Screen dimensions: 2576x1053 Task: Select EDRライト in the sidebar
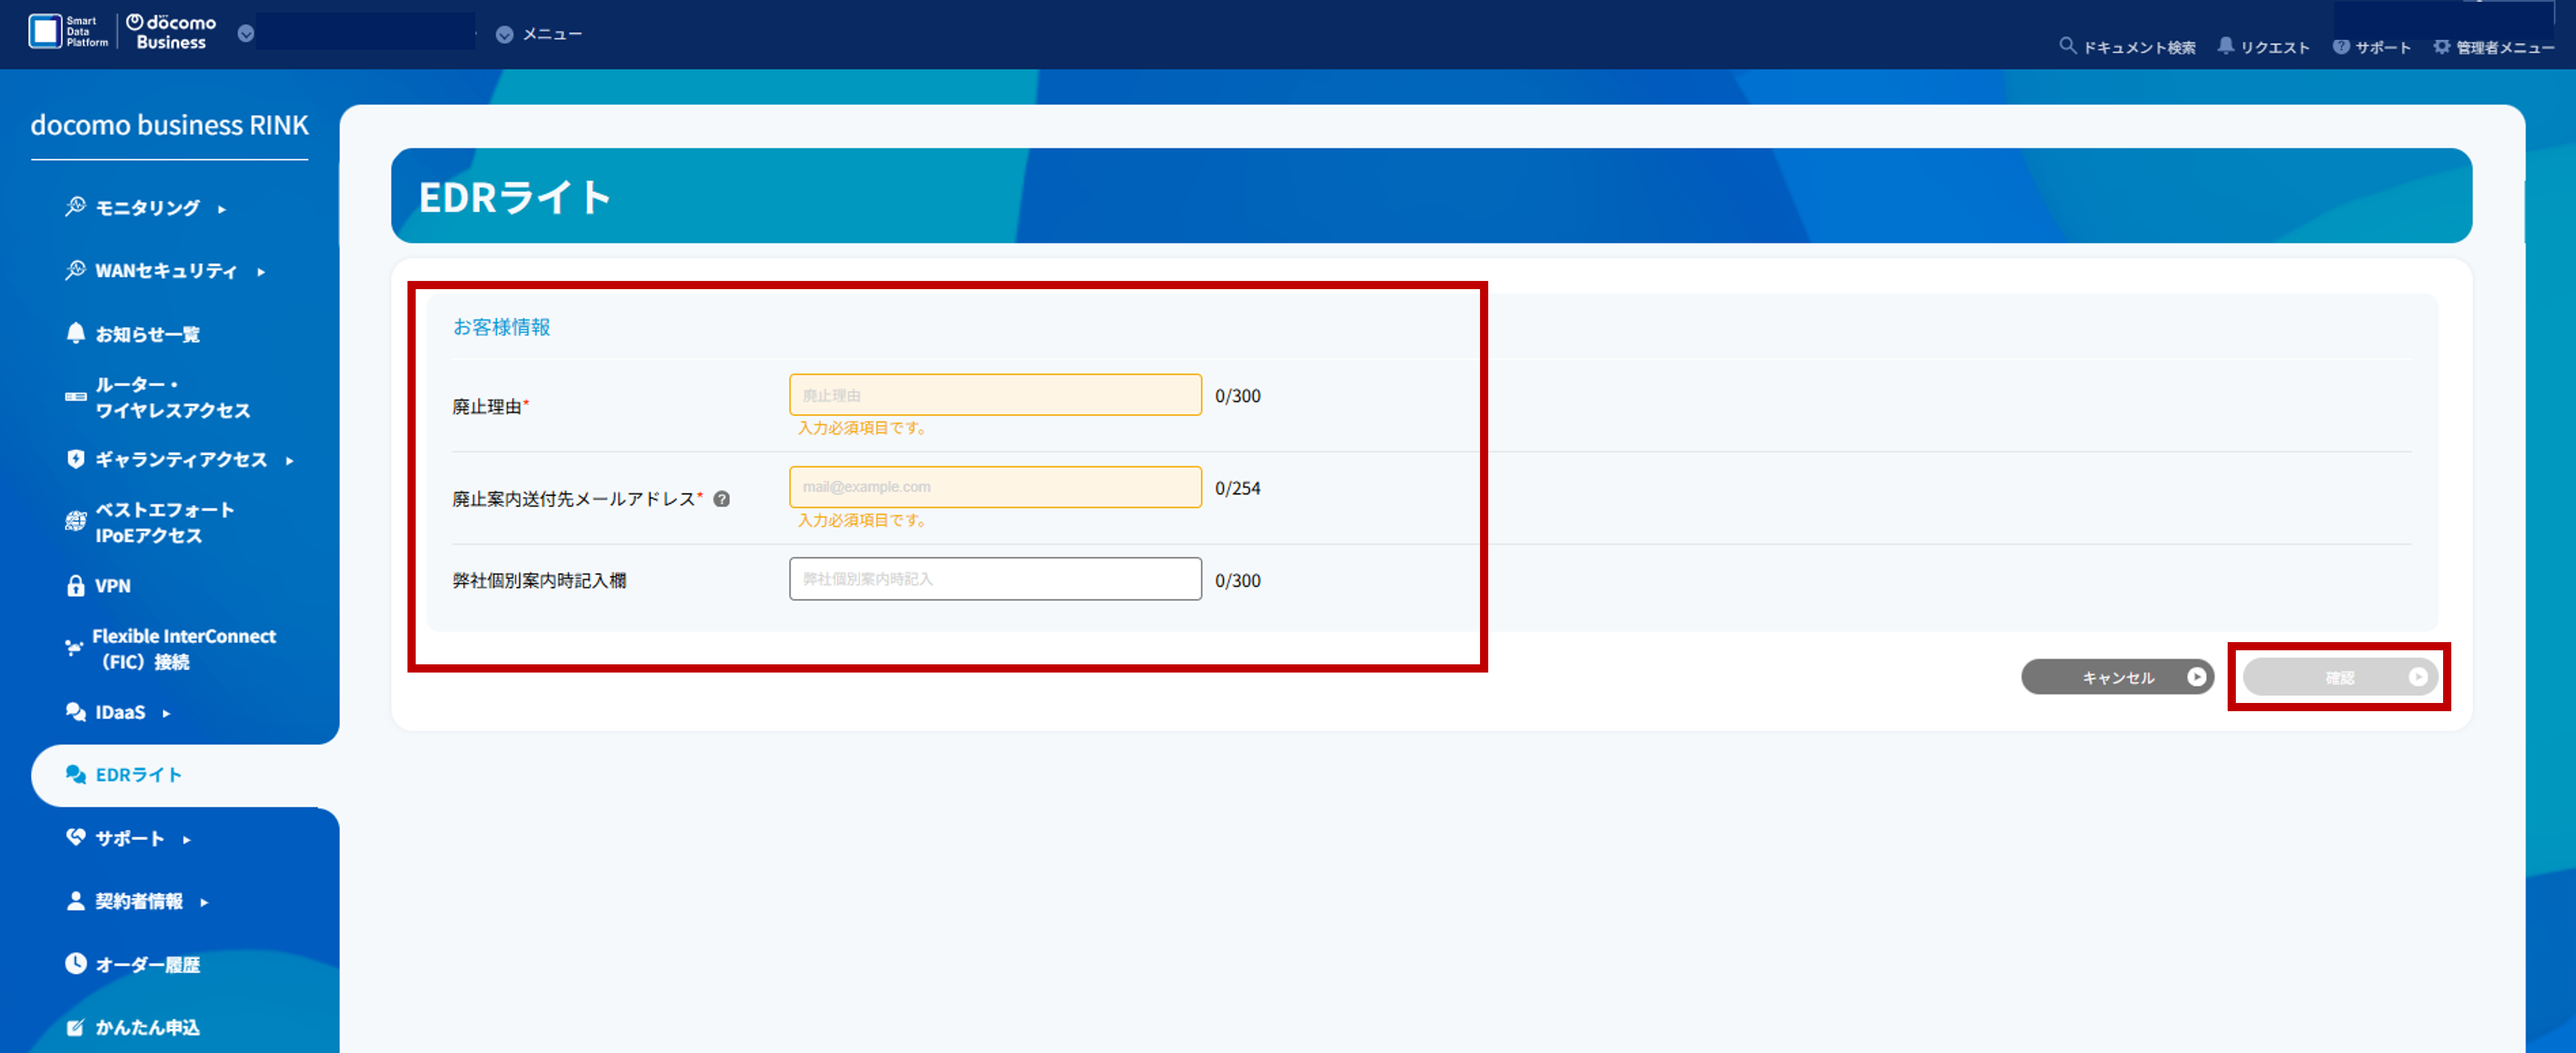[138, 775]
